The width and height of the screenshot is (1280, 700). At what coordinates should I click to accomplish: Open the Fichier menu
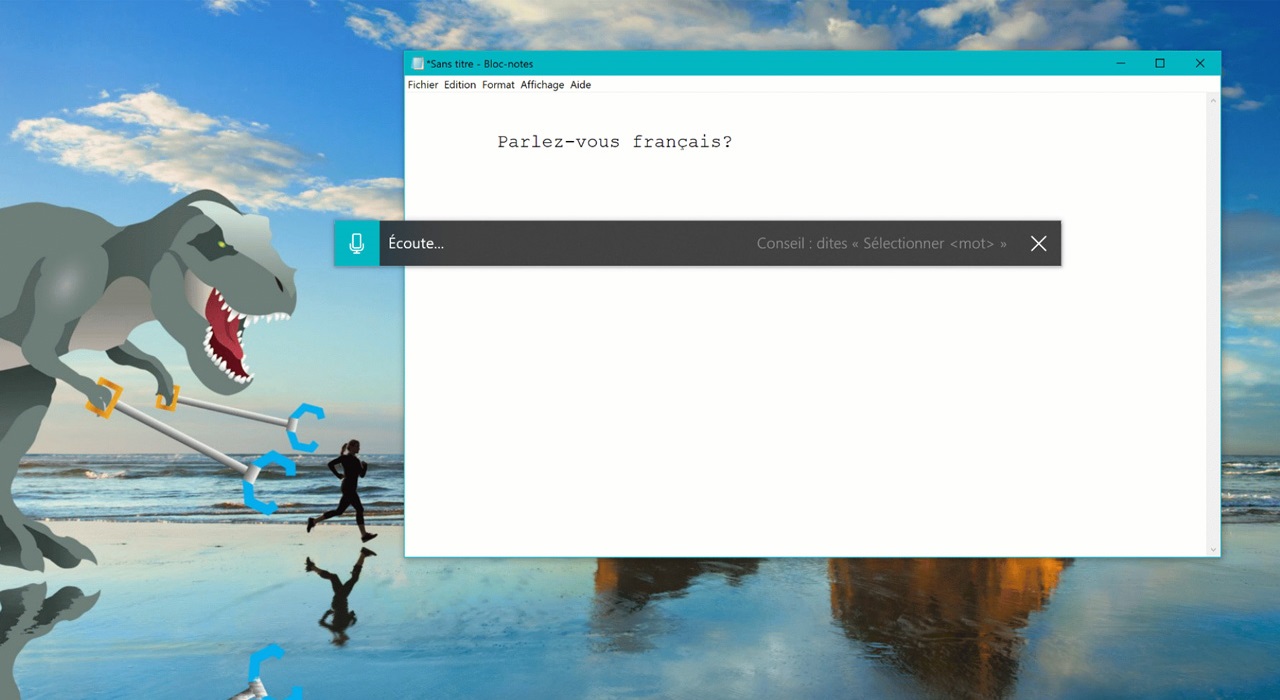point(423,85)
